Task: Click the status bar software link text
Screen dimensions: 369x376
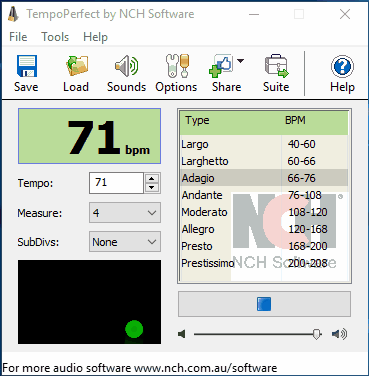Action: tap(140, 368)
